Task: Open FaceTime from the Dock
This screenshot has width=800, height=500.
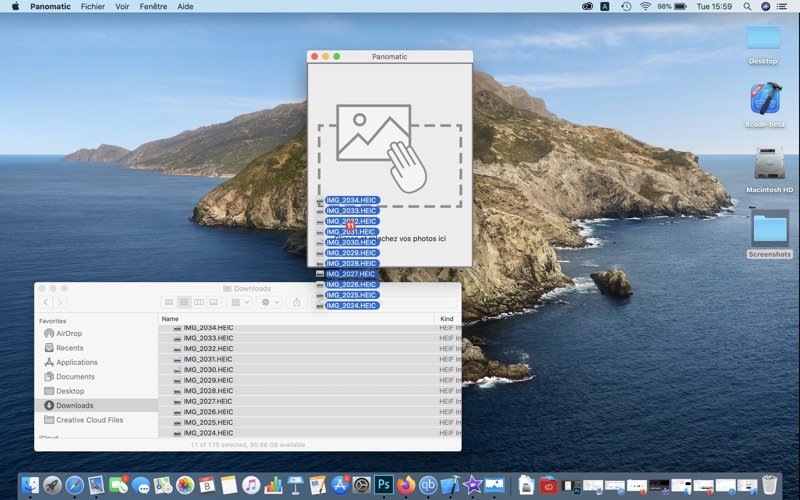Action: pos(118,485)
